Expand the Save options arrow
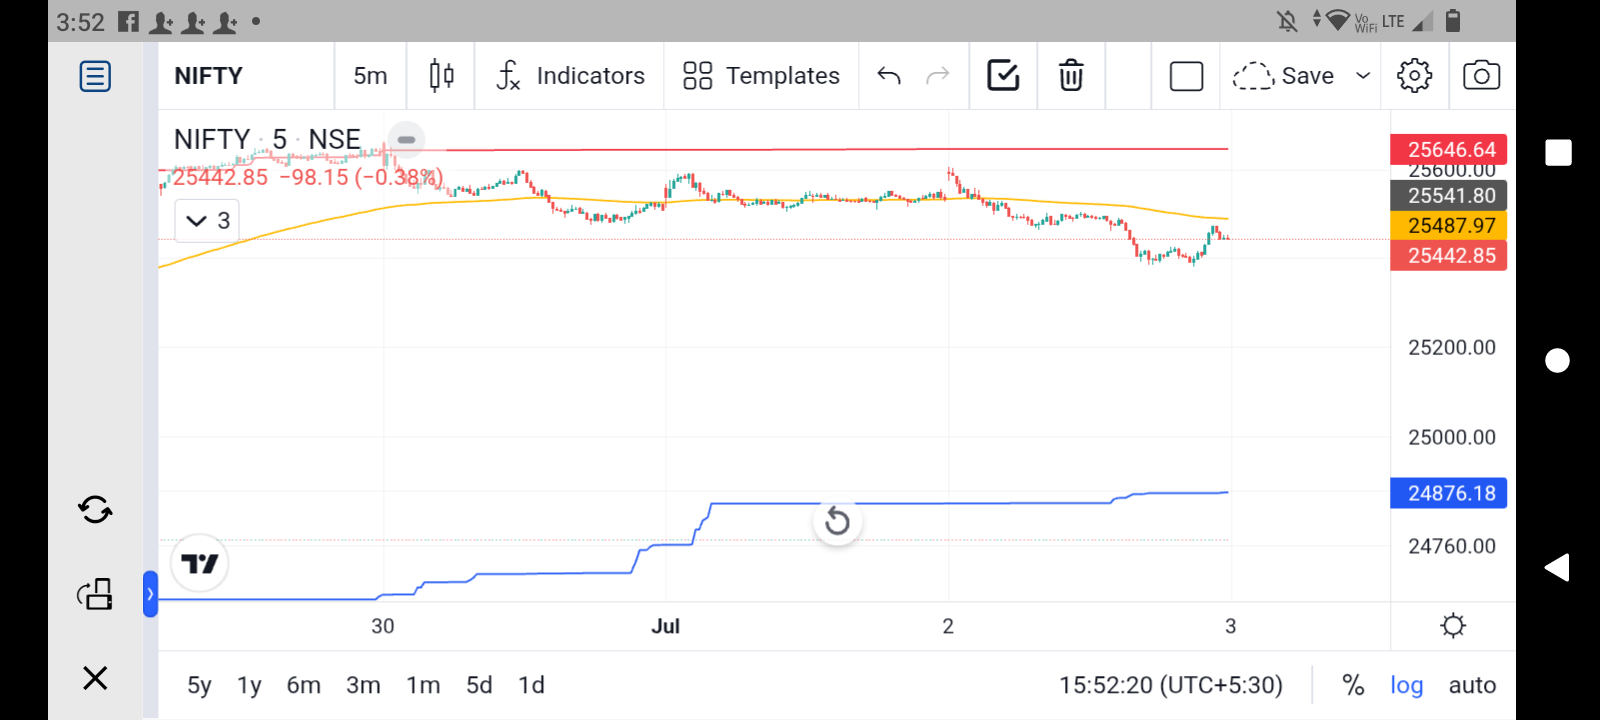This screenshot has height=720, width=1600. click(x=1363, y=76)
